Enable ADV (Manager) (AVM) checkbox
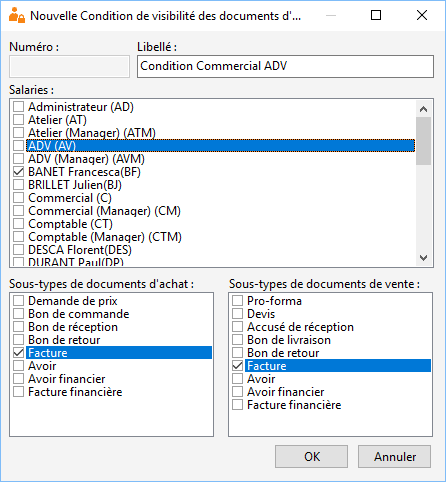 point(19,159)
